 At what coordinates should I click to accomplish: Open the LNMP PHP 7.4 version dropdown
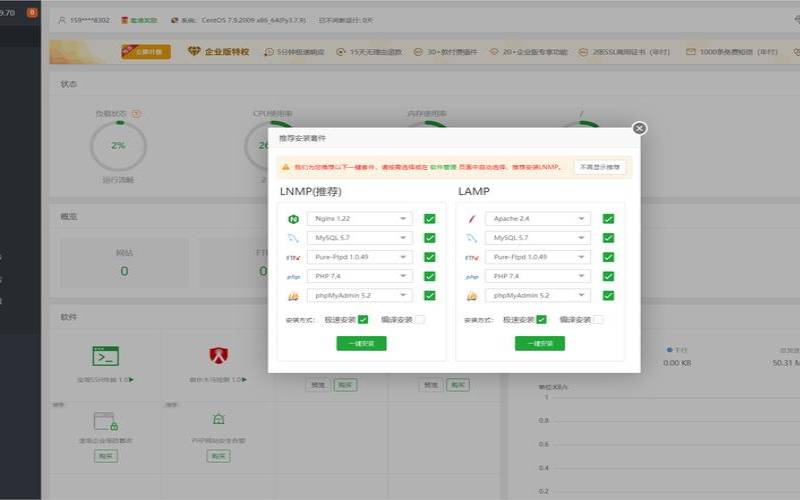[359, 277]
